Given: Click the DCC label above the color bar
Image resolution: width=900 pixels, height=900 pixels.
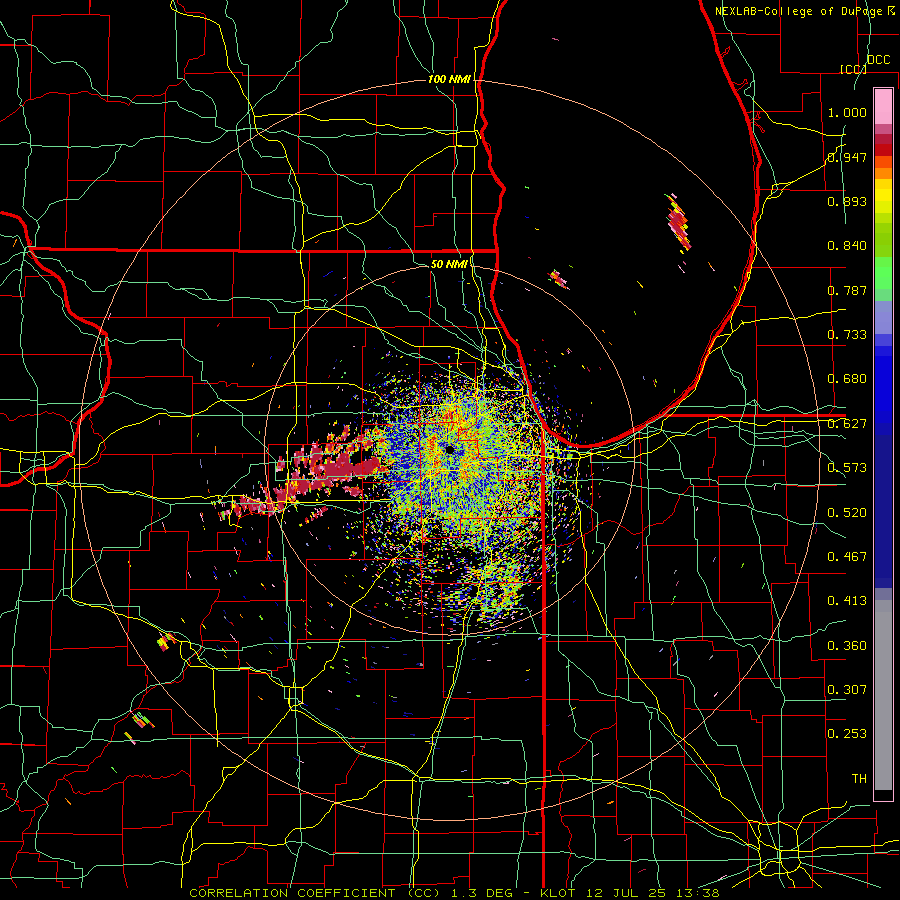Looking at the screenshot, I should click(878, 60).
